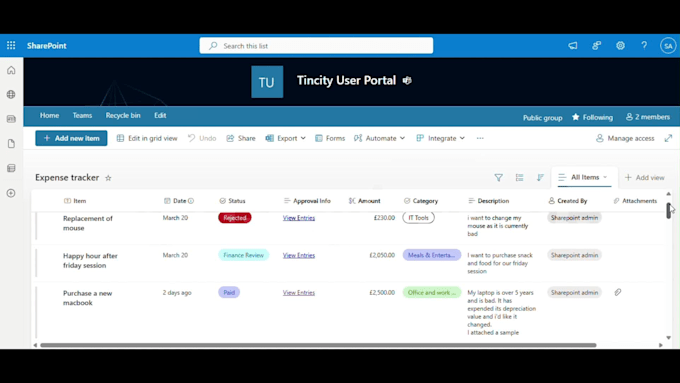The height and width of the screenshot is (383, 680).
Task: View the 2 members list
Action: (x=648, y=117)
